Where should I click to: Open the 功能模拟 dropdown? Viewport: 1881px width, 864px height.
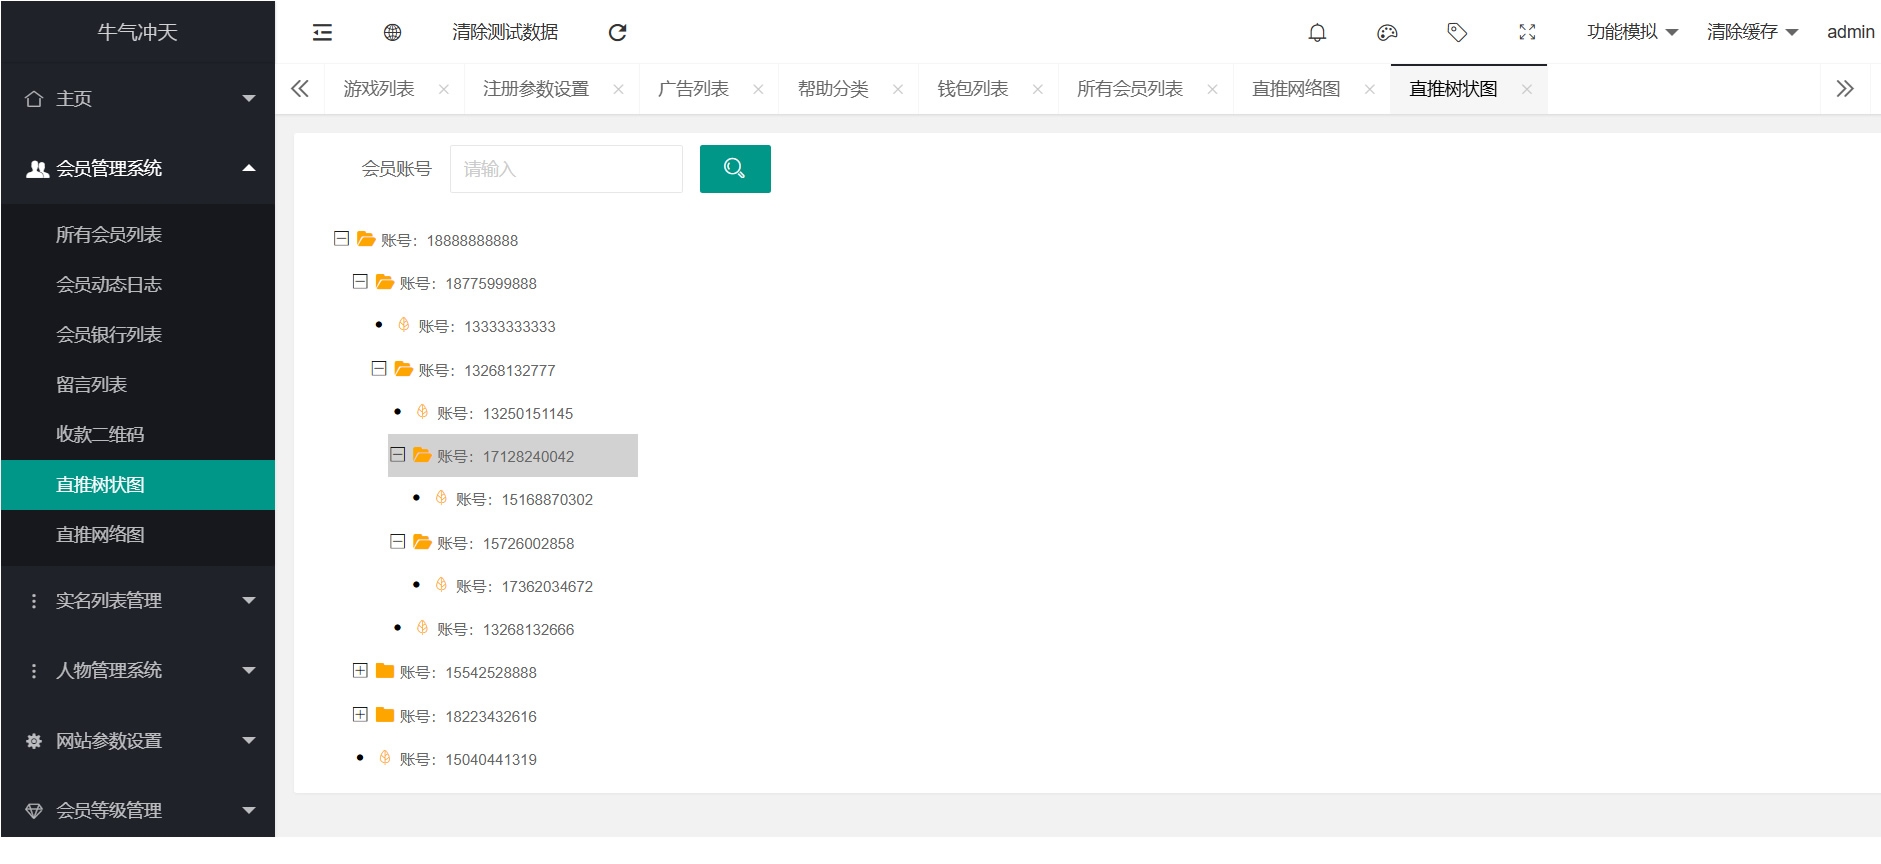coord(1632,32)
